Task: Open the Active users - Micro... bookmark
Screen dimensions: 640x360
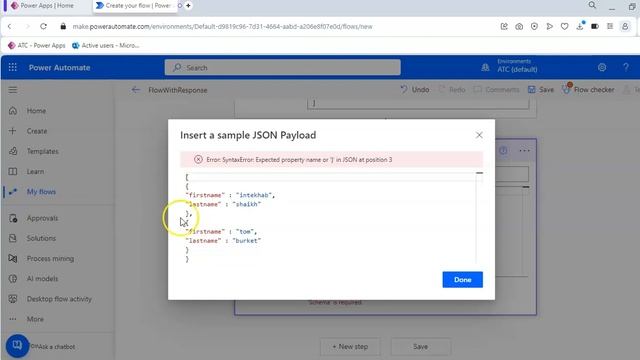Action: coord(106,45)
